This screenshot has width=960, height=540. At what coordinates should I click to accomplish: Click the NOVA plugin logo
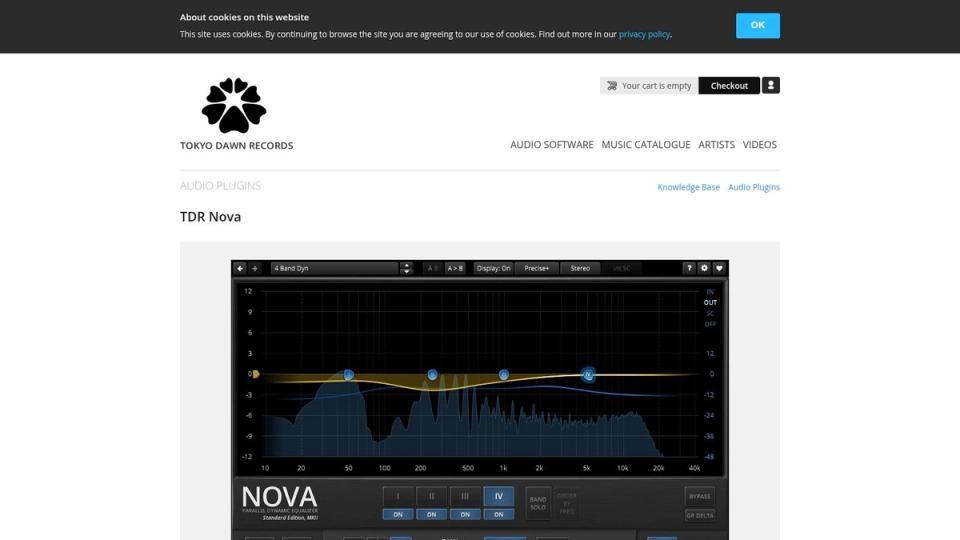[x=280, y=503]
